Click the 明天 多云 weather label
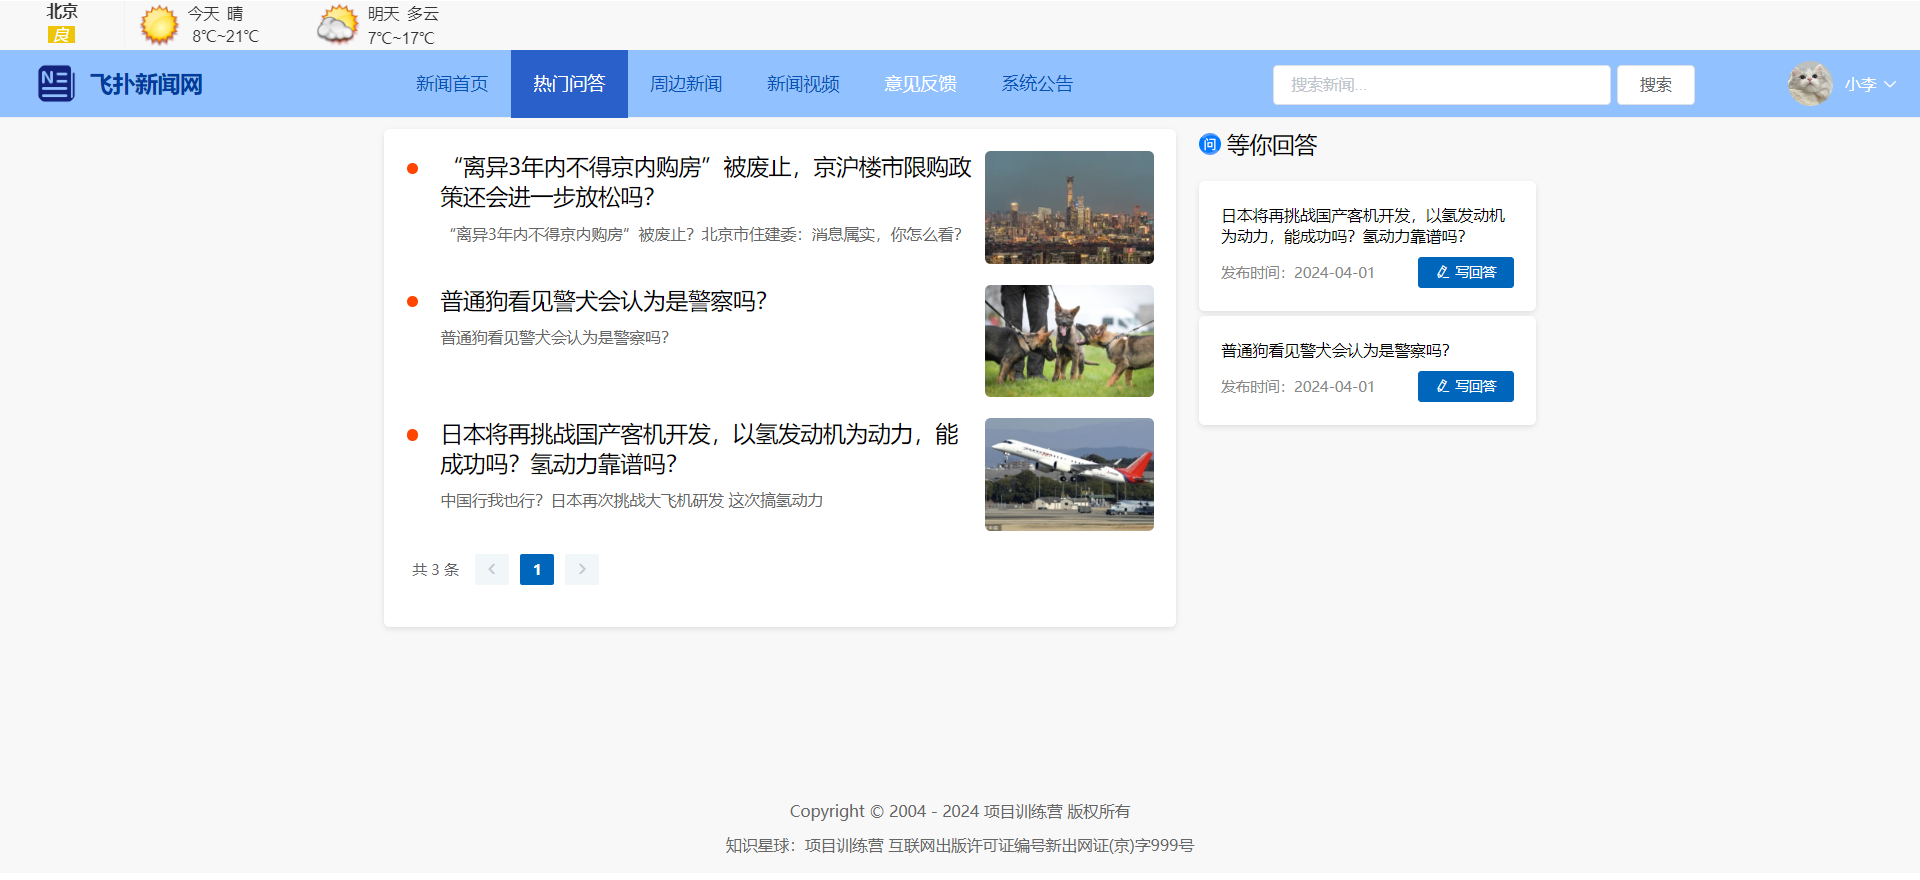Viewport: 1920px width, 880px height. [x=403, y=13]
